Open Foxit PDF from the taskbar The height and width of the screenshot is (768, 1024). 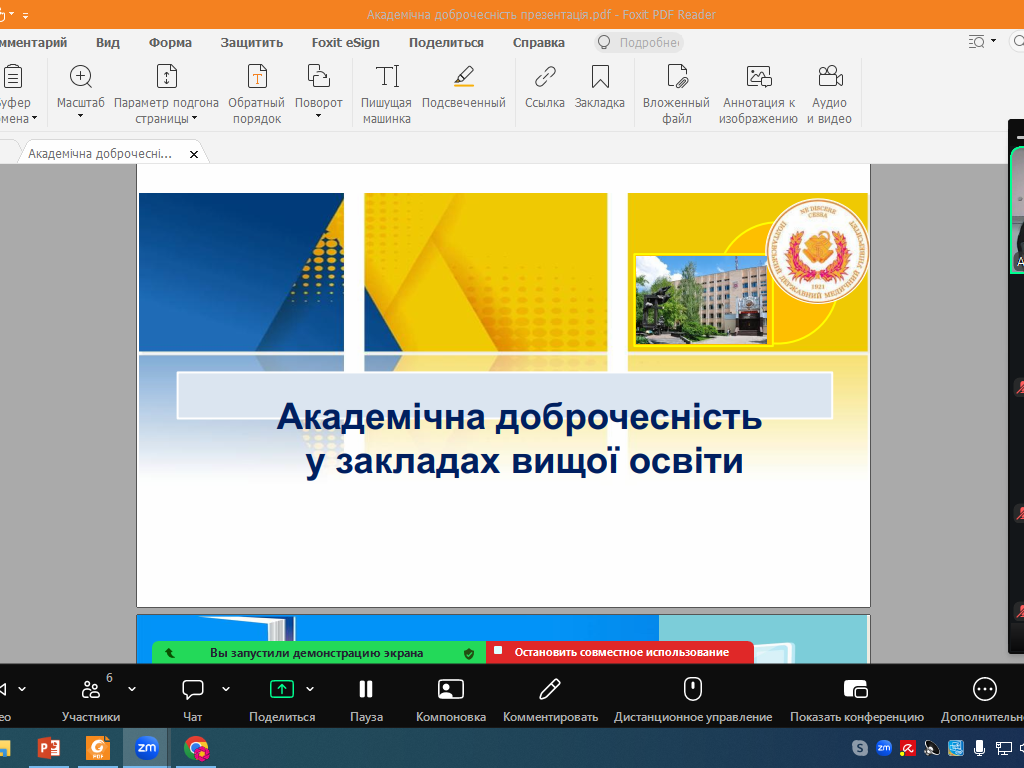(98, 748)
